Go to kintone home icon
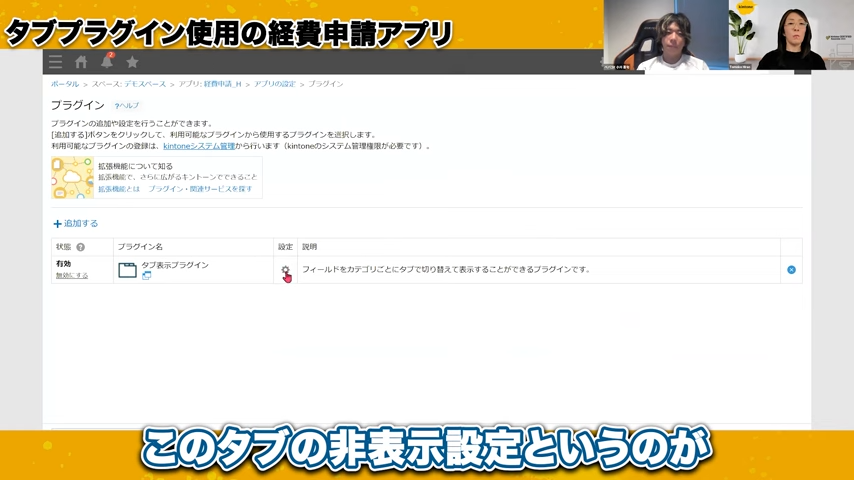 pos(81,62)
